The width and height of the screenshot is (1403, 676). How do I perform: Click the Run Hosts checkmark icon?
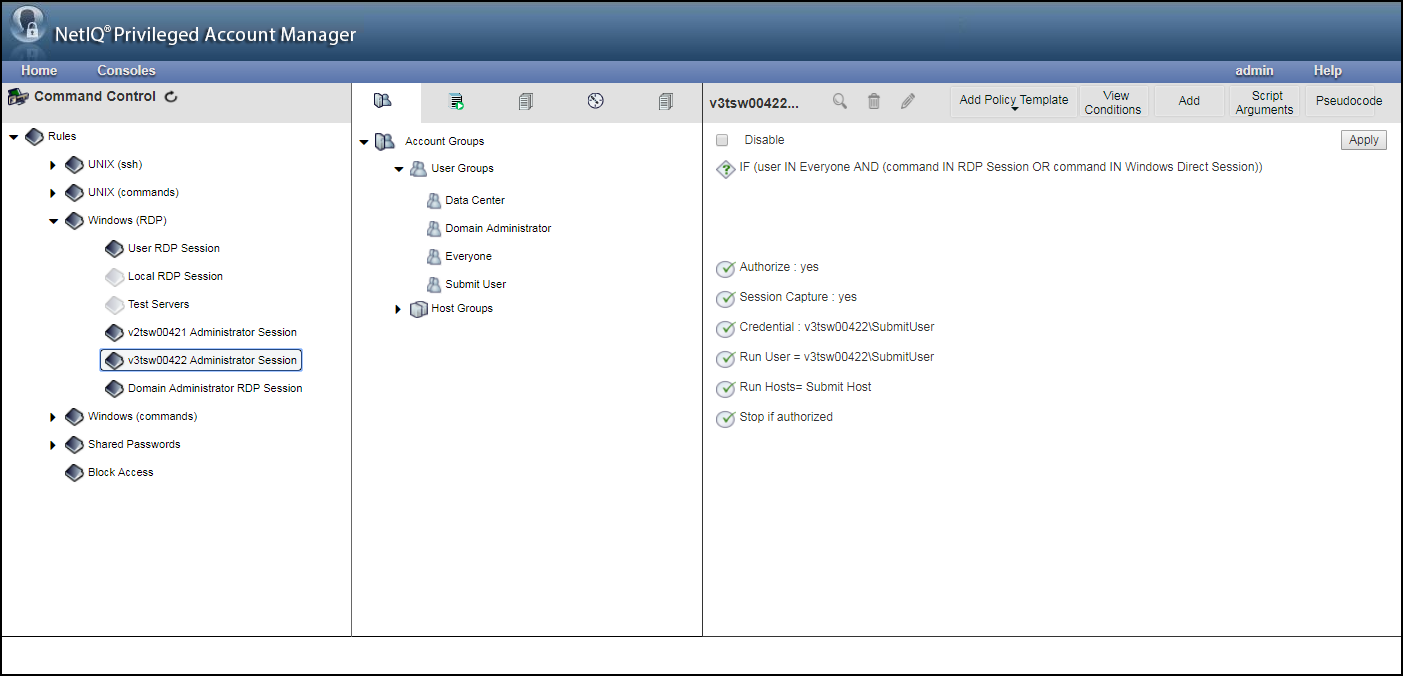coord(726,389)
